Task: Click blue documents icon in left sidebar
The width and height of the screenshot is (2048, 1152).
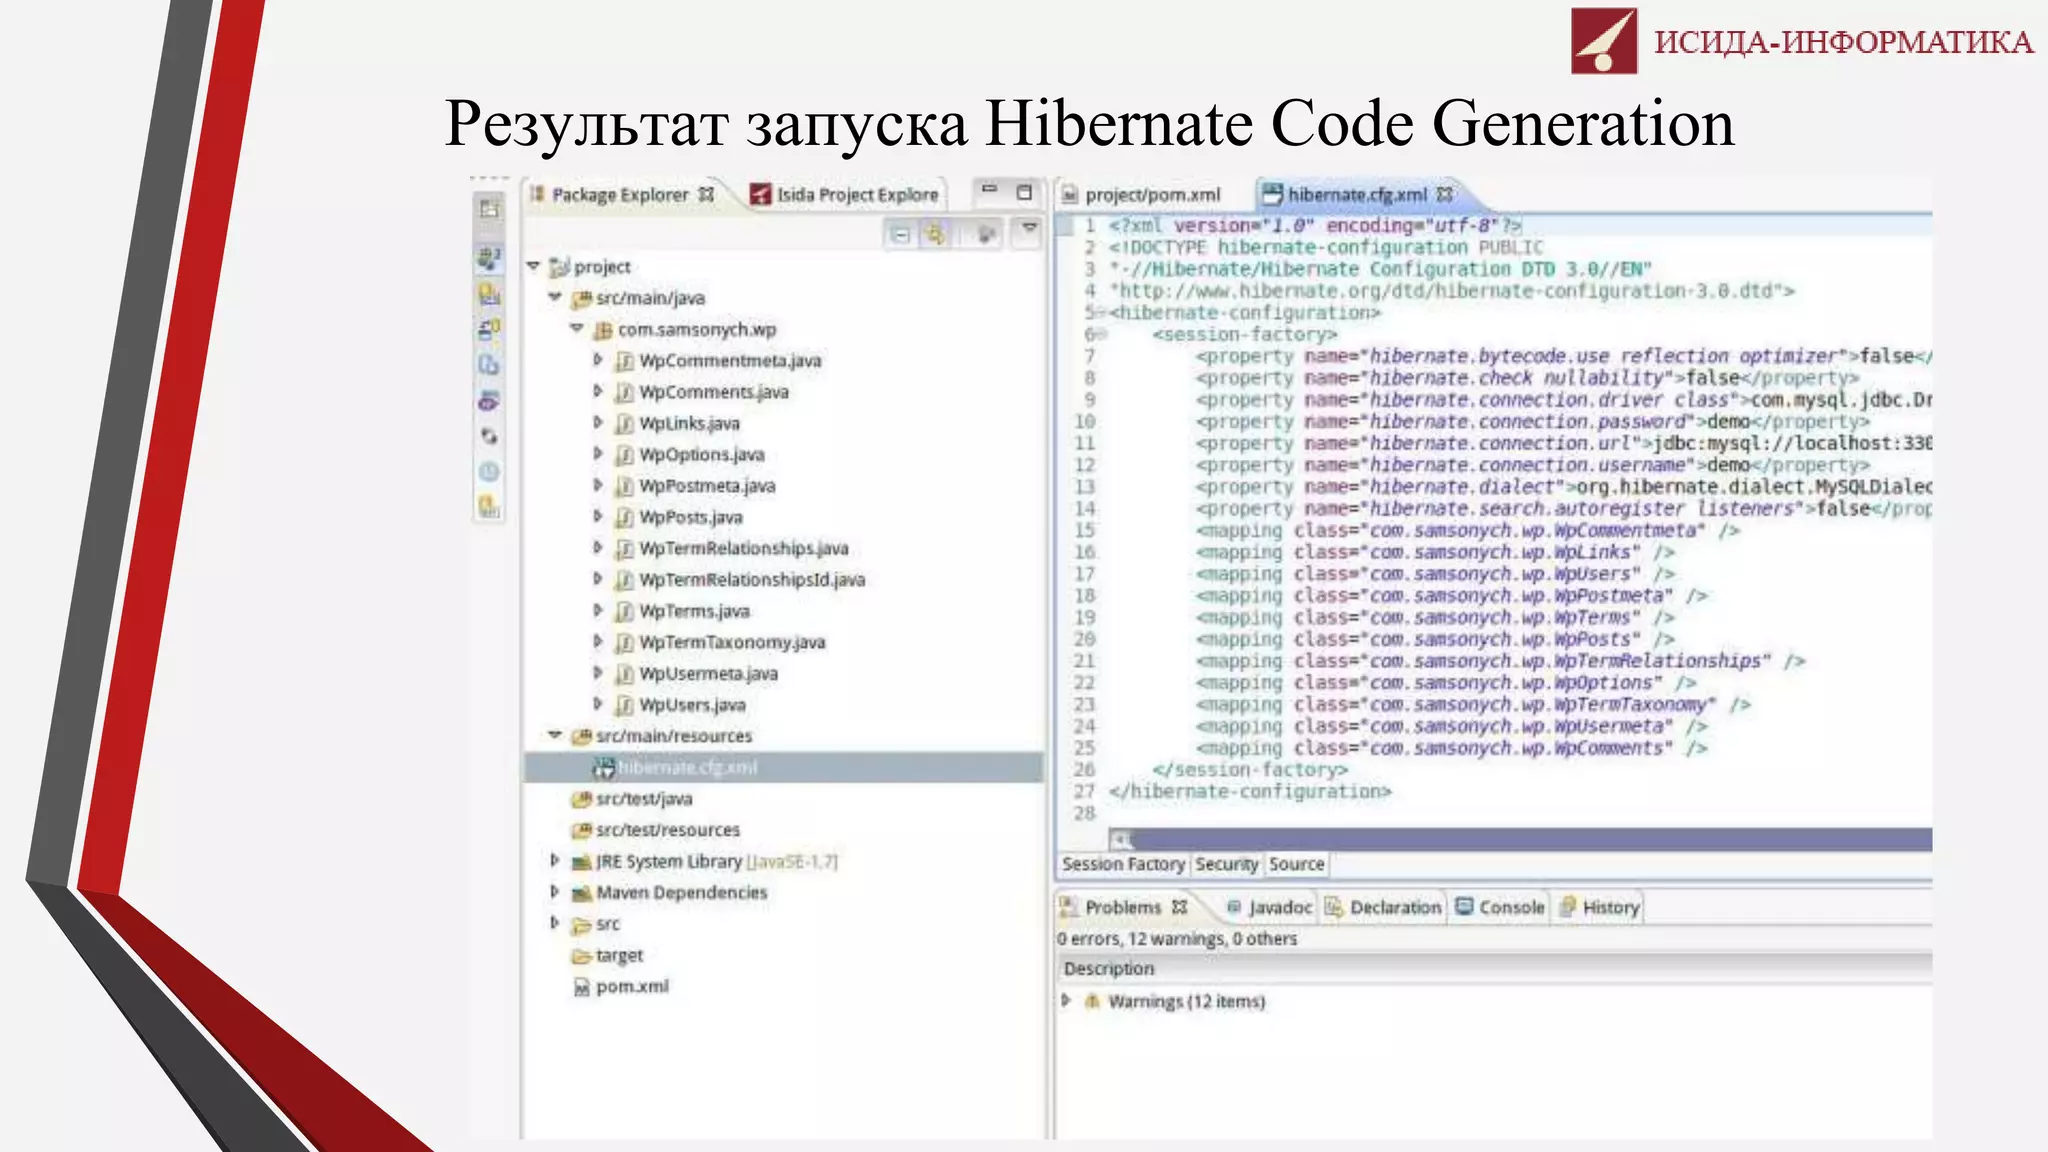Action: coord(489,365)
